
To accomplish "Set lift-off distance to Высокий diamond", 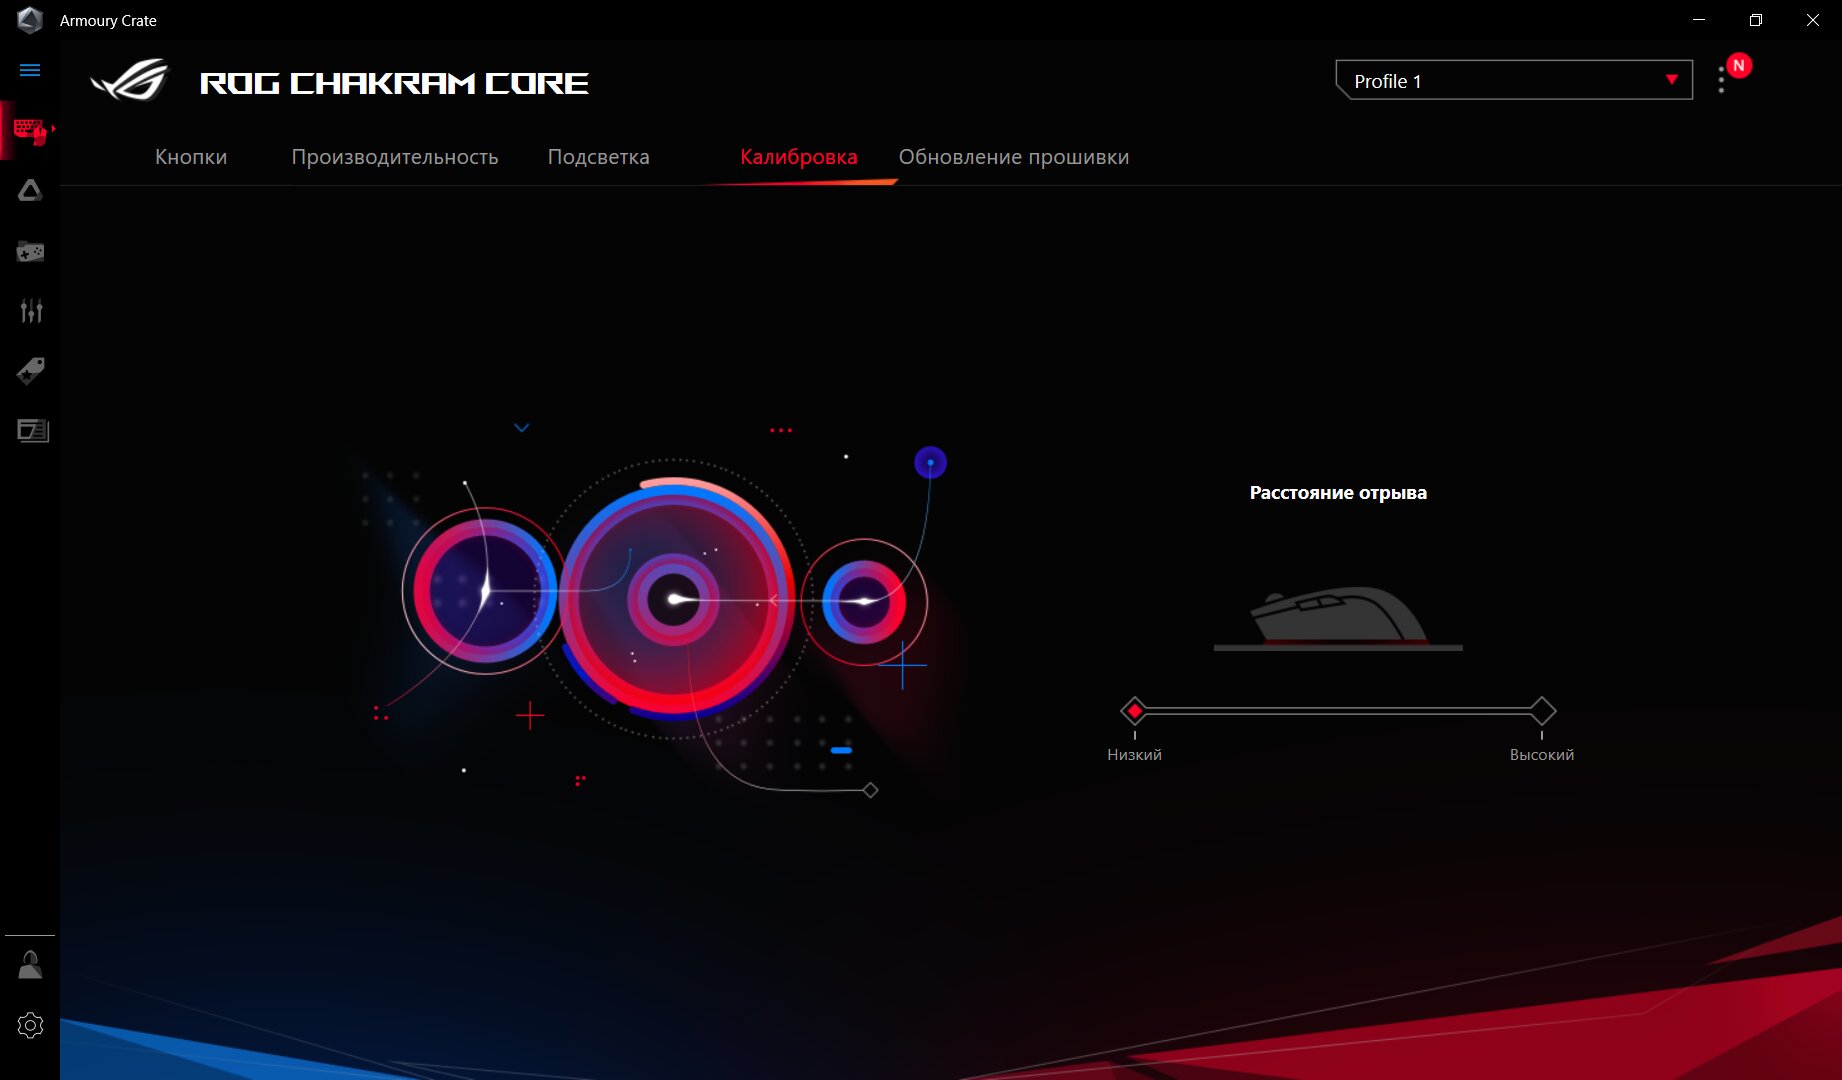I will click(x=1542, y=711).
